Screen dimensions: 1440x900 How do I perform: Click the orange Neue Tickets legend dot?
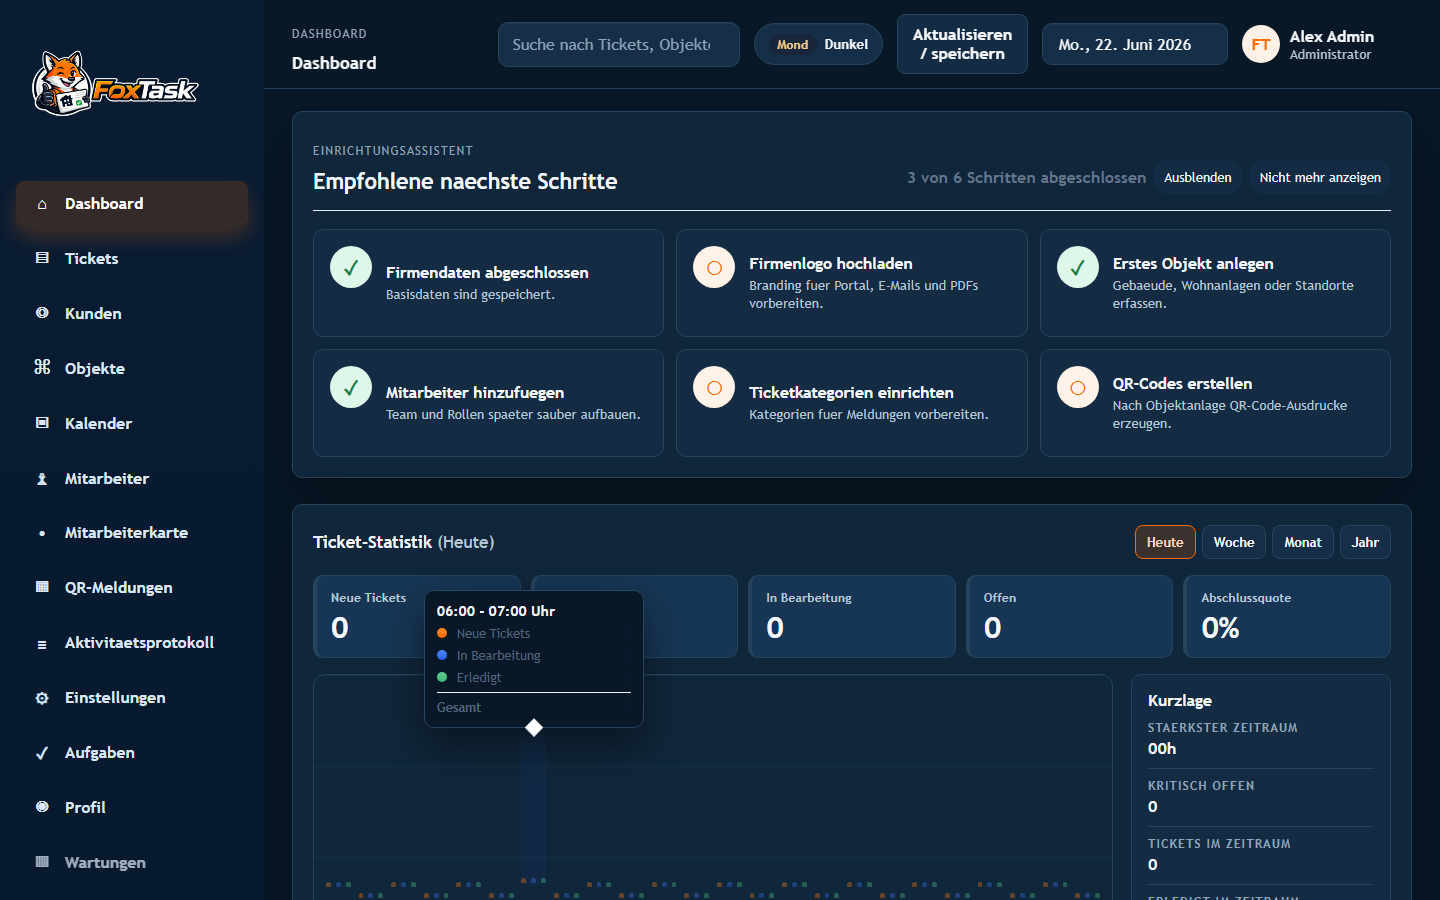[442, 633]
